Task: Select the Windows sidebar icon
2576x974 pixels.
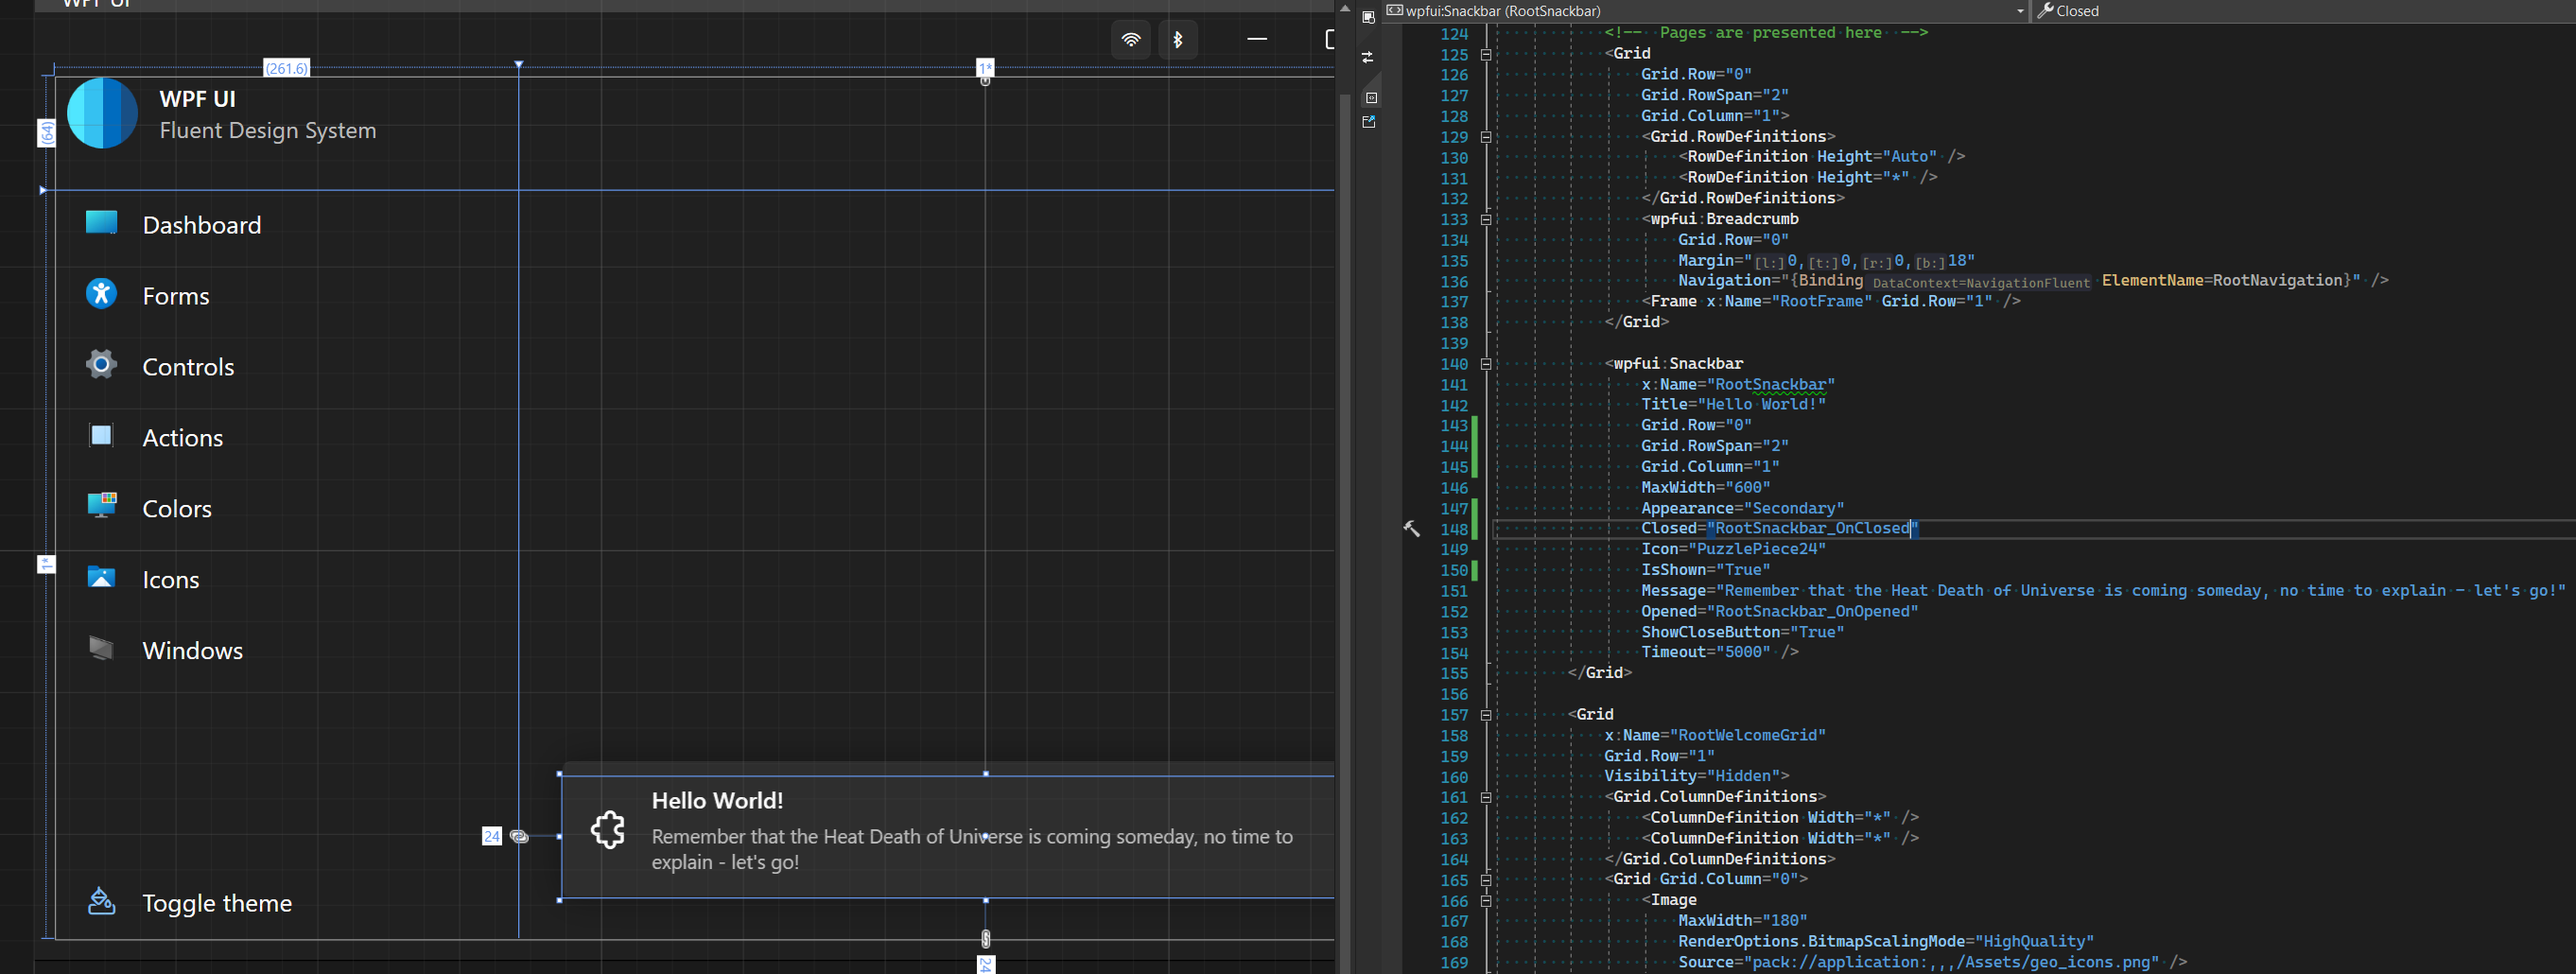Action: coord(101,649)
